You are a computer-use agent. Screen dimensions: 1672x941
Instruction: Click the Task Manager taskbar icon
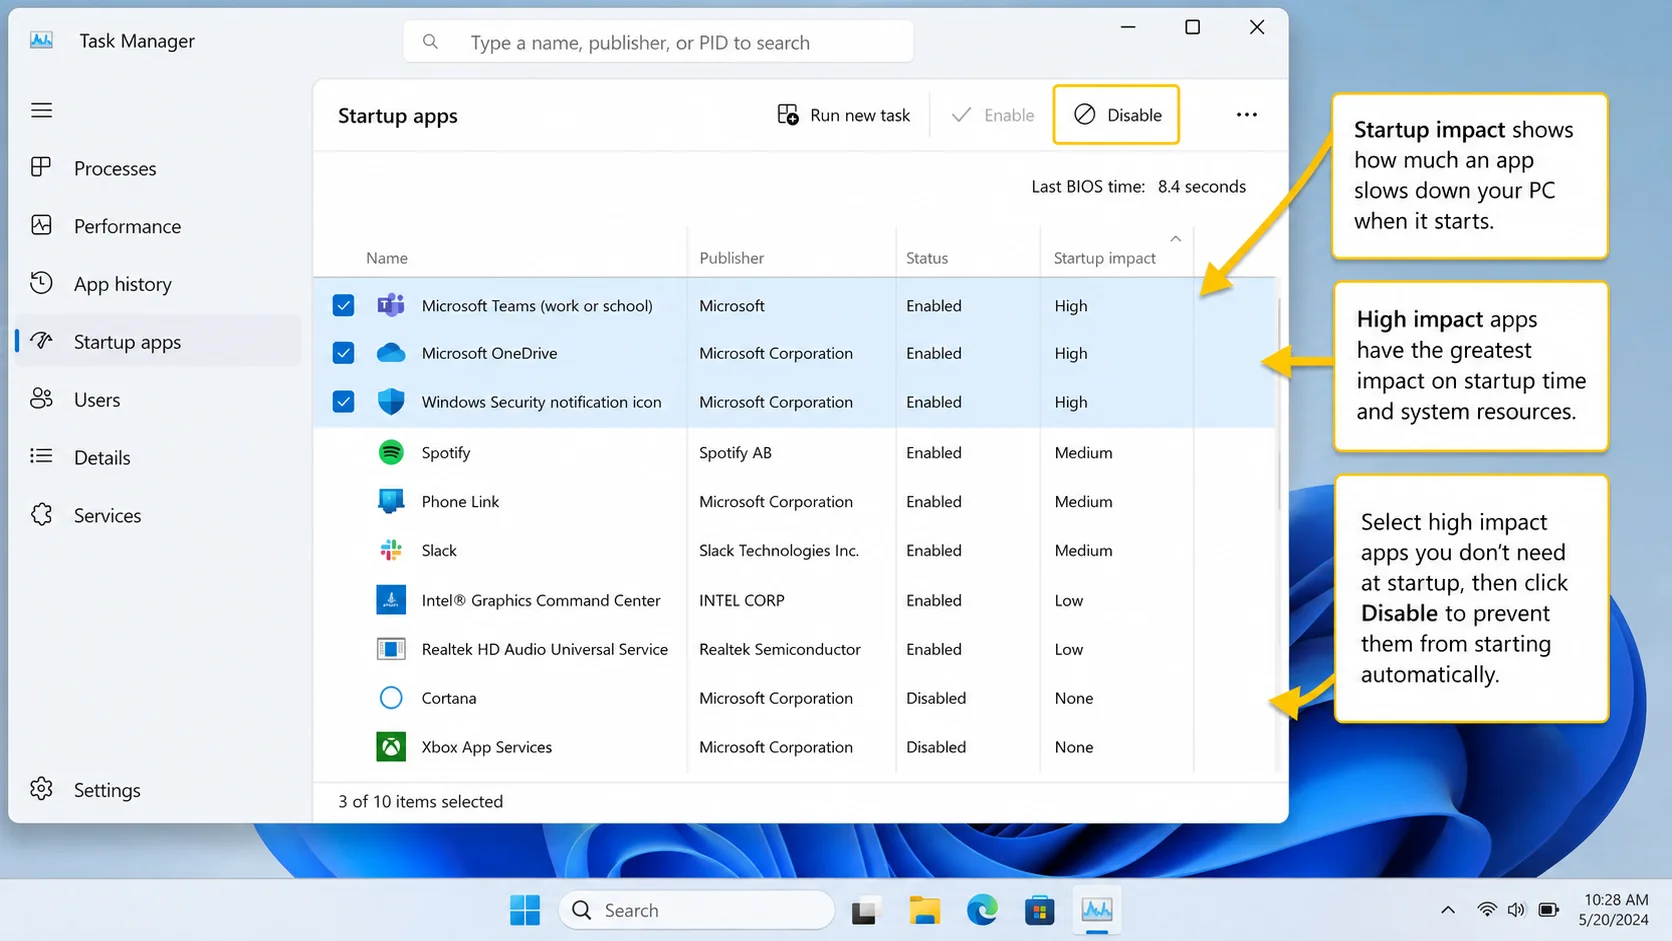[1097, 910]
